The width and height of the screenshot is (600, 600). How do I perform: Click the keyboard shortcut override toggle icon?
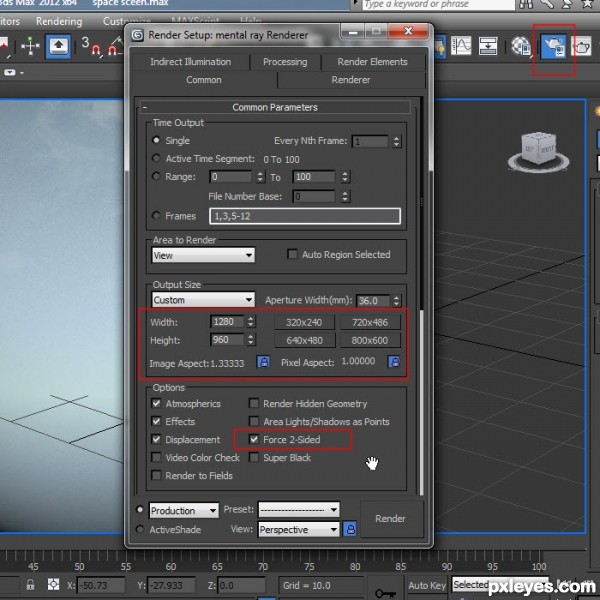tap(58, 46)
